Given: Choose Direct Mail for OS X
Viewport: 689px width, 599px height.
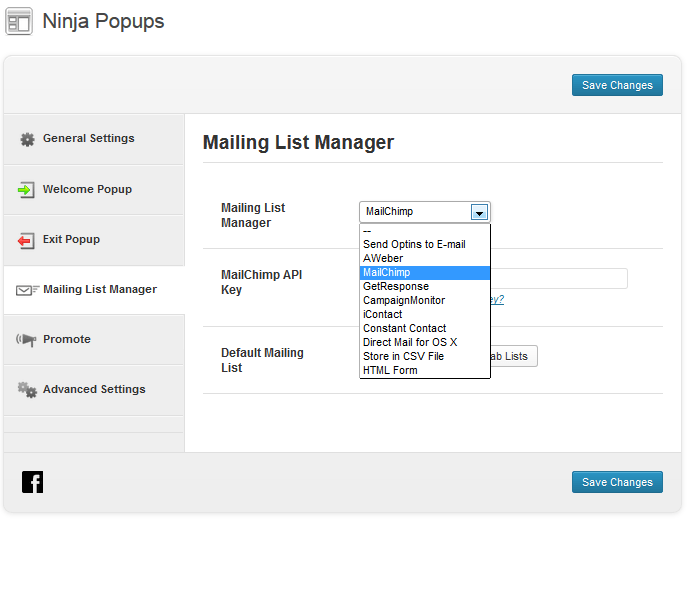Looking at the screenshot, I should [x=424, y=342].
